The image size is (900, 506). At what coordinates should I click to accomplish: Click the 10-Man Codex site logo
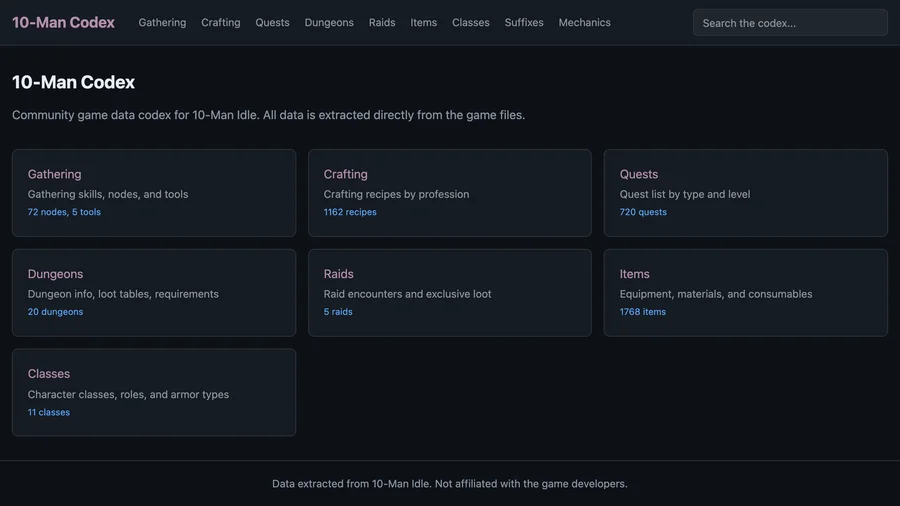63,22
